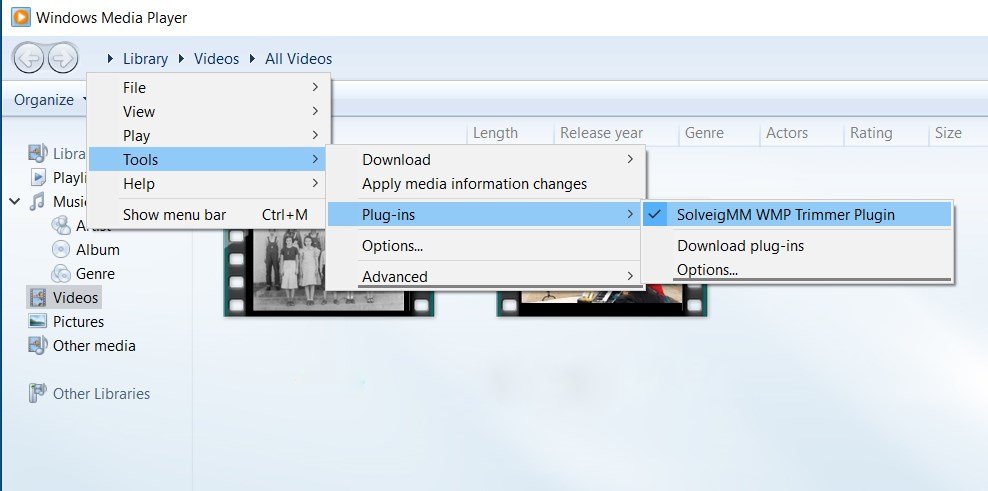Image resolution: width=988 pixels, height=491 pixels.
Task: Select Other media in navigation tree
Action: tap(94, 345)
